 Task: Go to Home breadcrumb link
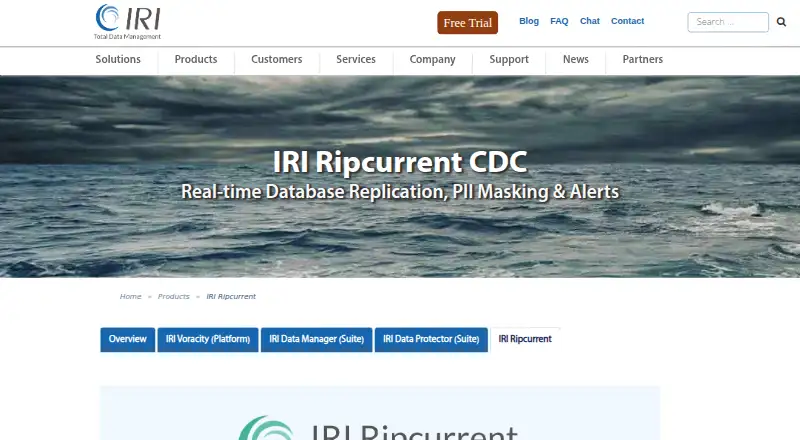pos(131,296)
